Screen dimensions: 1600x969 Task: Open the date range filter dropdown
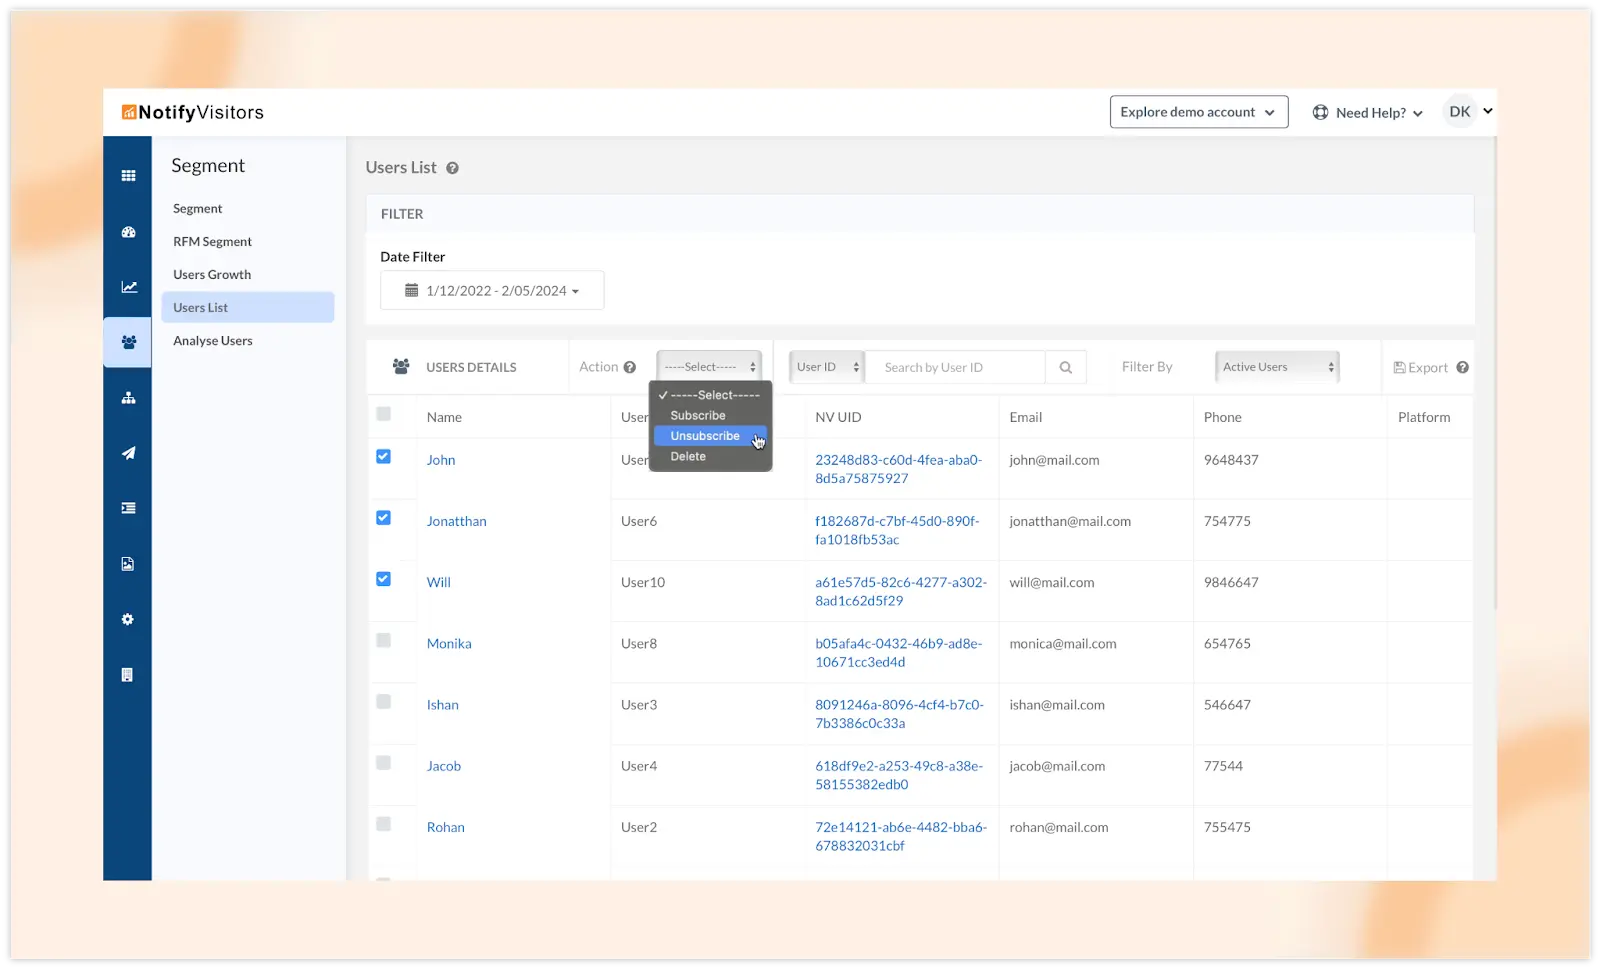tap(492, 291)
